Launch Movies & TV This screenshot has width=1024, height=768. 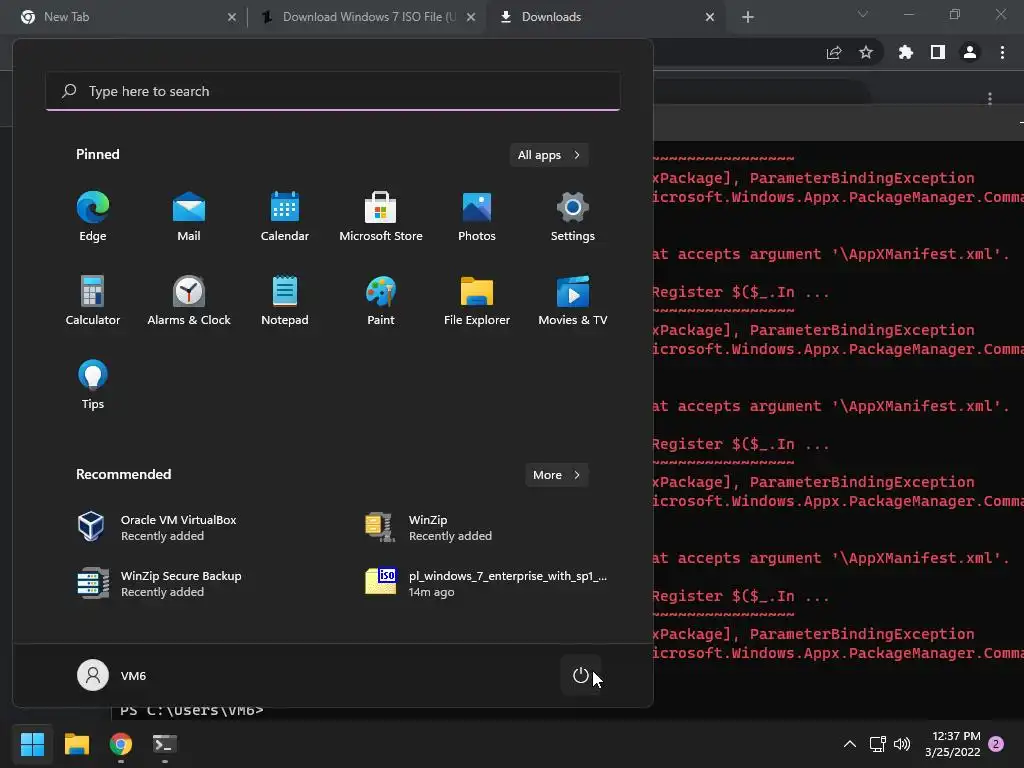pos(573,300)
